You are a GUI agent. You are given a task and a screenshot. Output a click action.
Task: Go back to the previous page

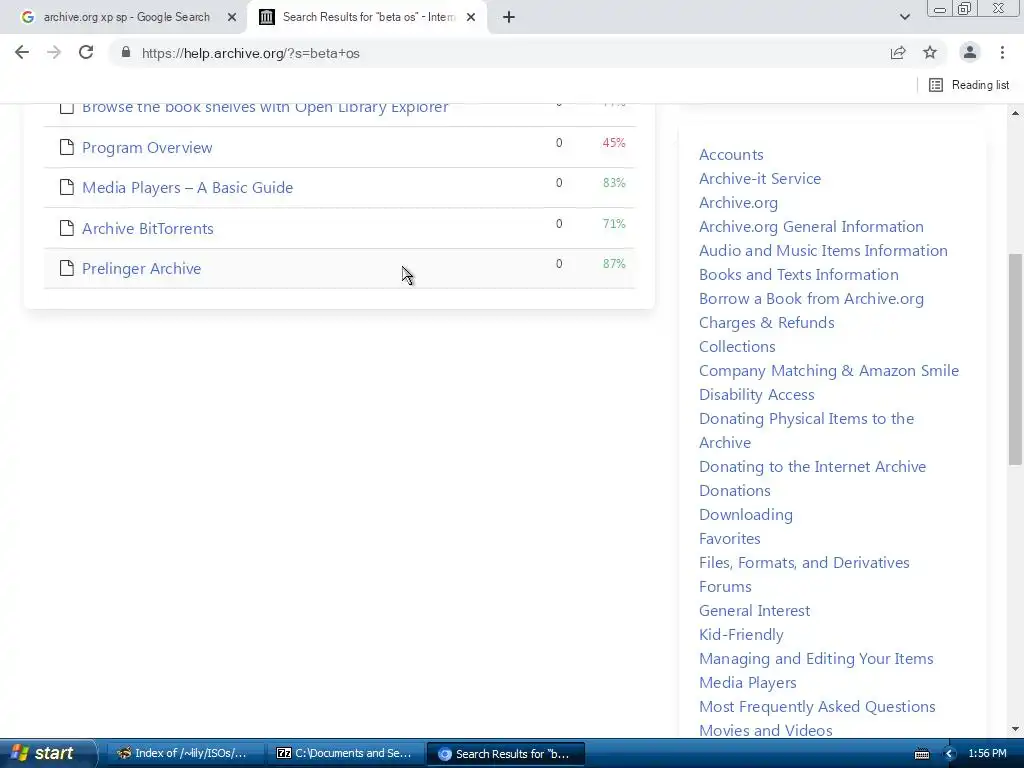[x=22, y=53]
